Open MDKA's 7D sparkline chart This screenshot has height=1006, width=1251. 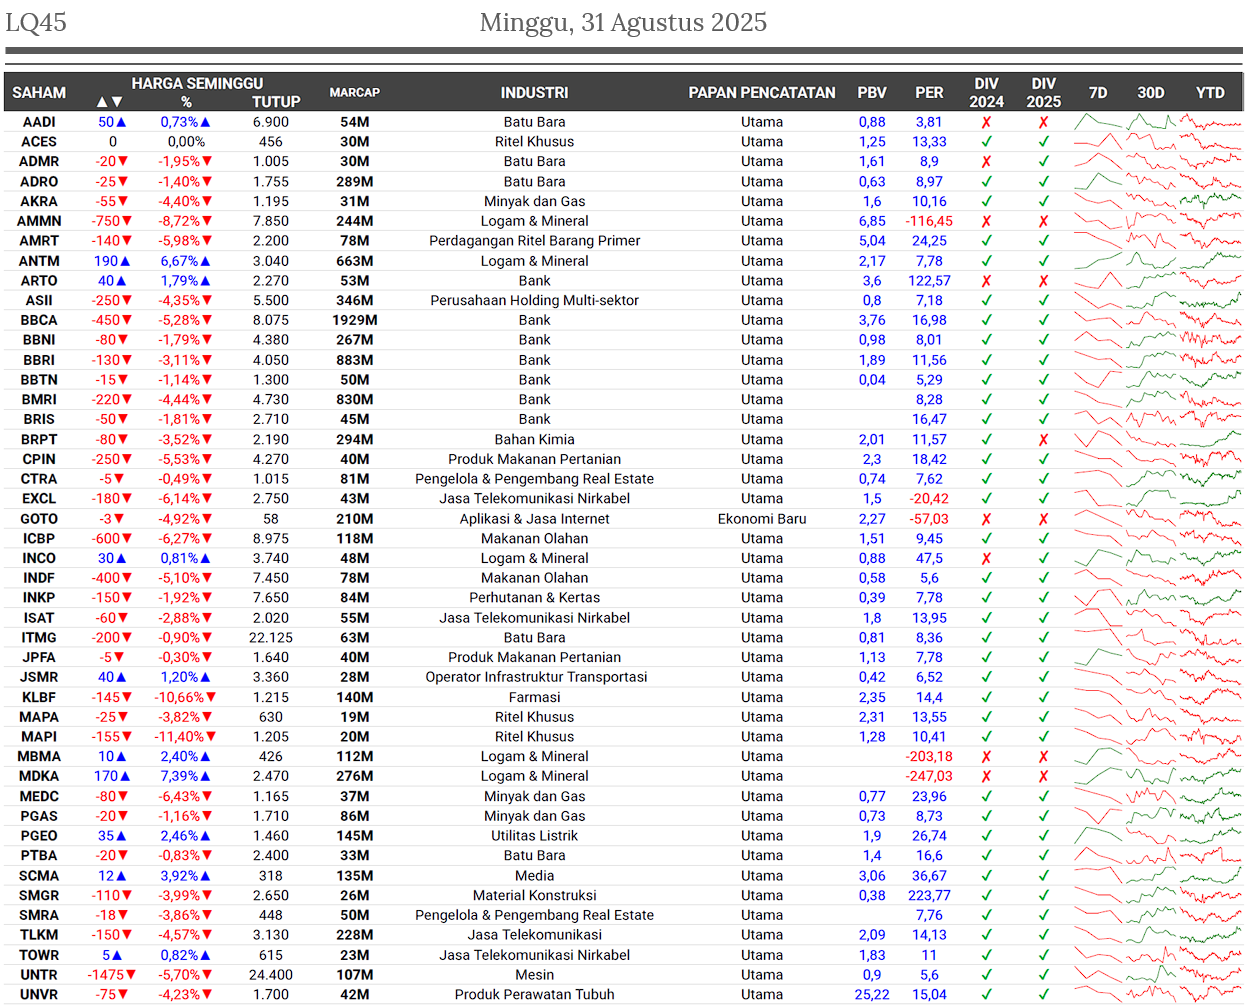(x=1097, y=776)
